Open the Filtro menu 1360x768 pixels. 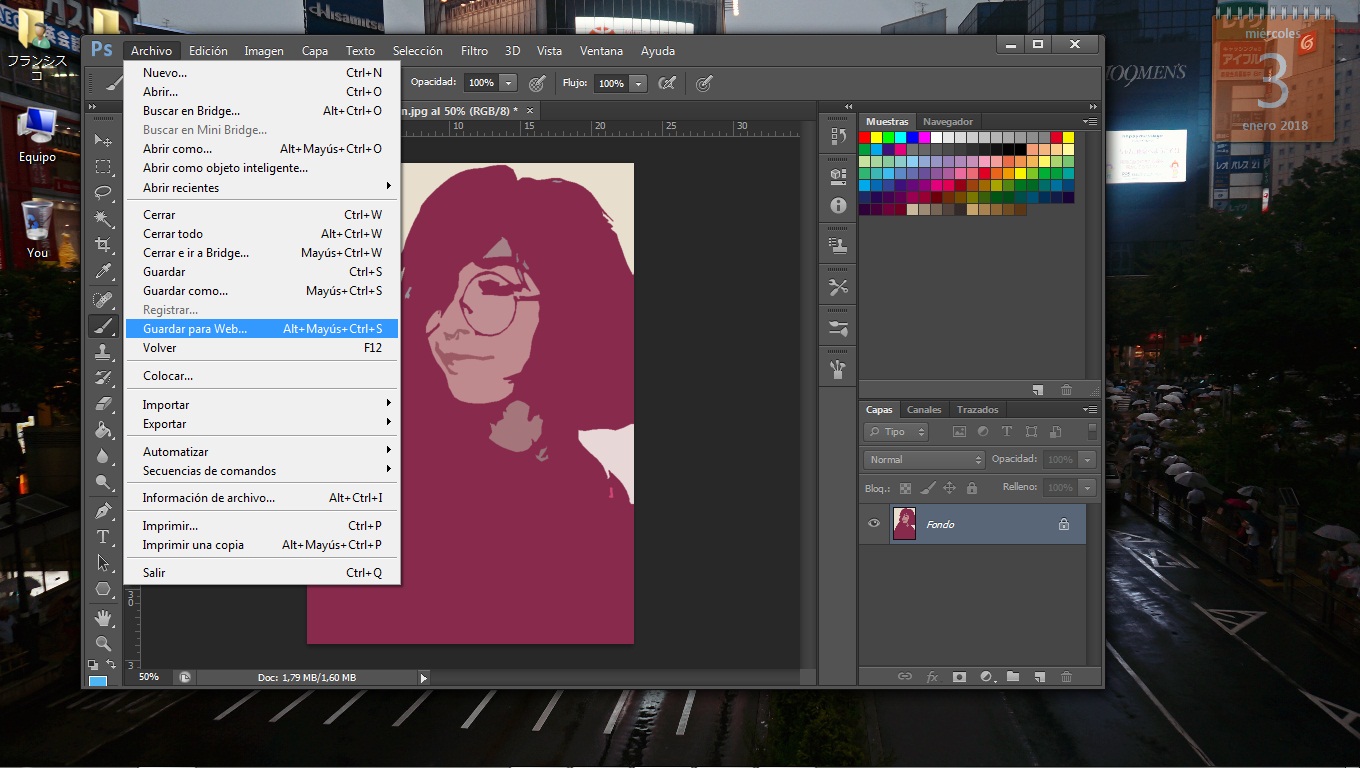pos(474,51)
